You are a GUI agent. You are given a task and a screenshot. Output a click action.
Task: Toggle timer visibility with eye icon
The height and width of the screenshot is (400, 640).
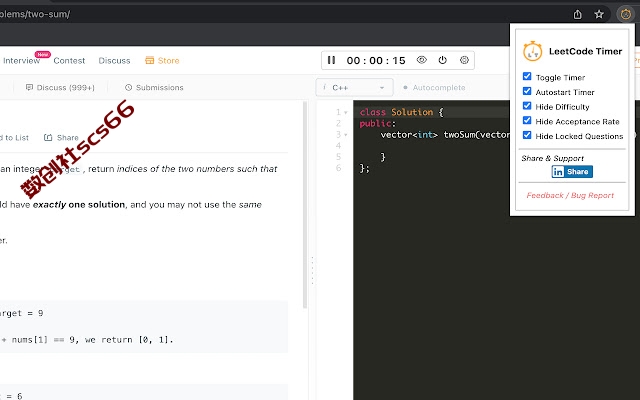422,60
